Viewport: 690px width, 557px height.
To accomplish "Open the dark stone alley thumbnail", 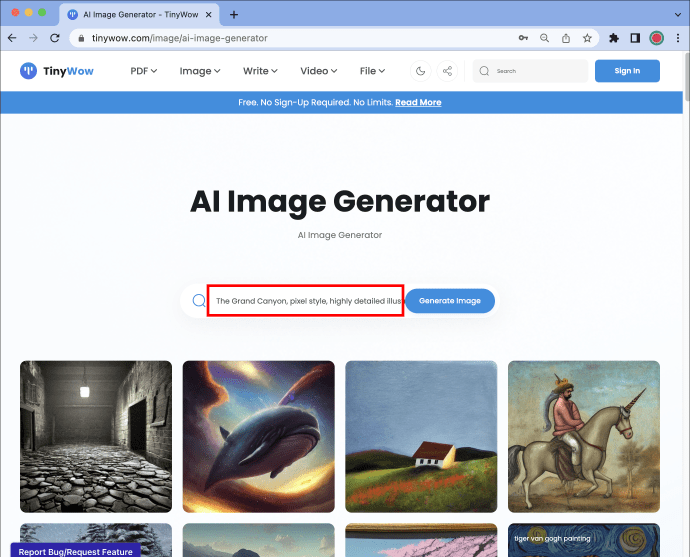I will [96, 436].
